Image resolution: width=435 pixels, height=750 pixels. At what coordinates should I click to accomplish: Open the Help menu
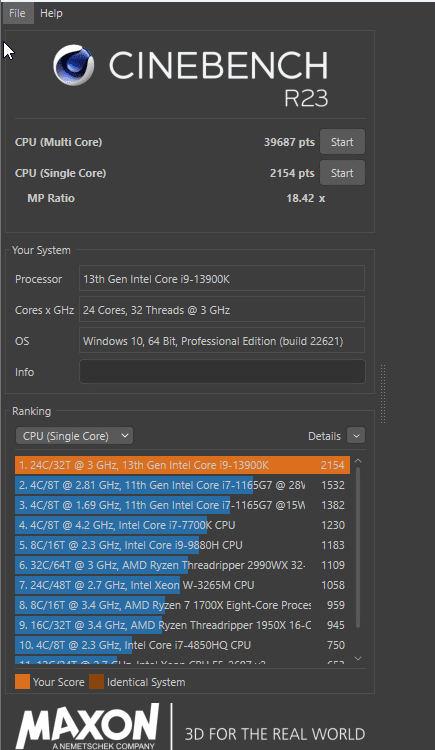51,13
